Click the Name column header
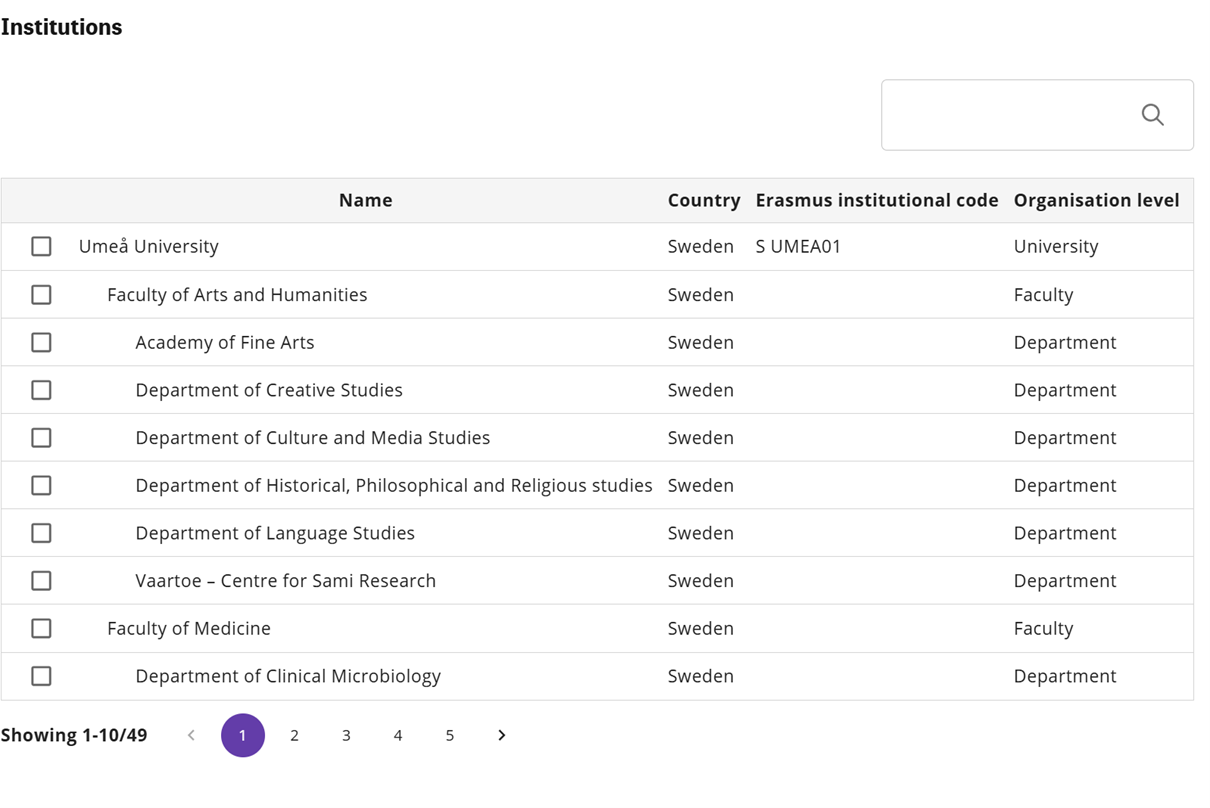This screenshot has height=808, width=1210. tap(365, 200)
